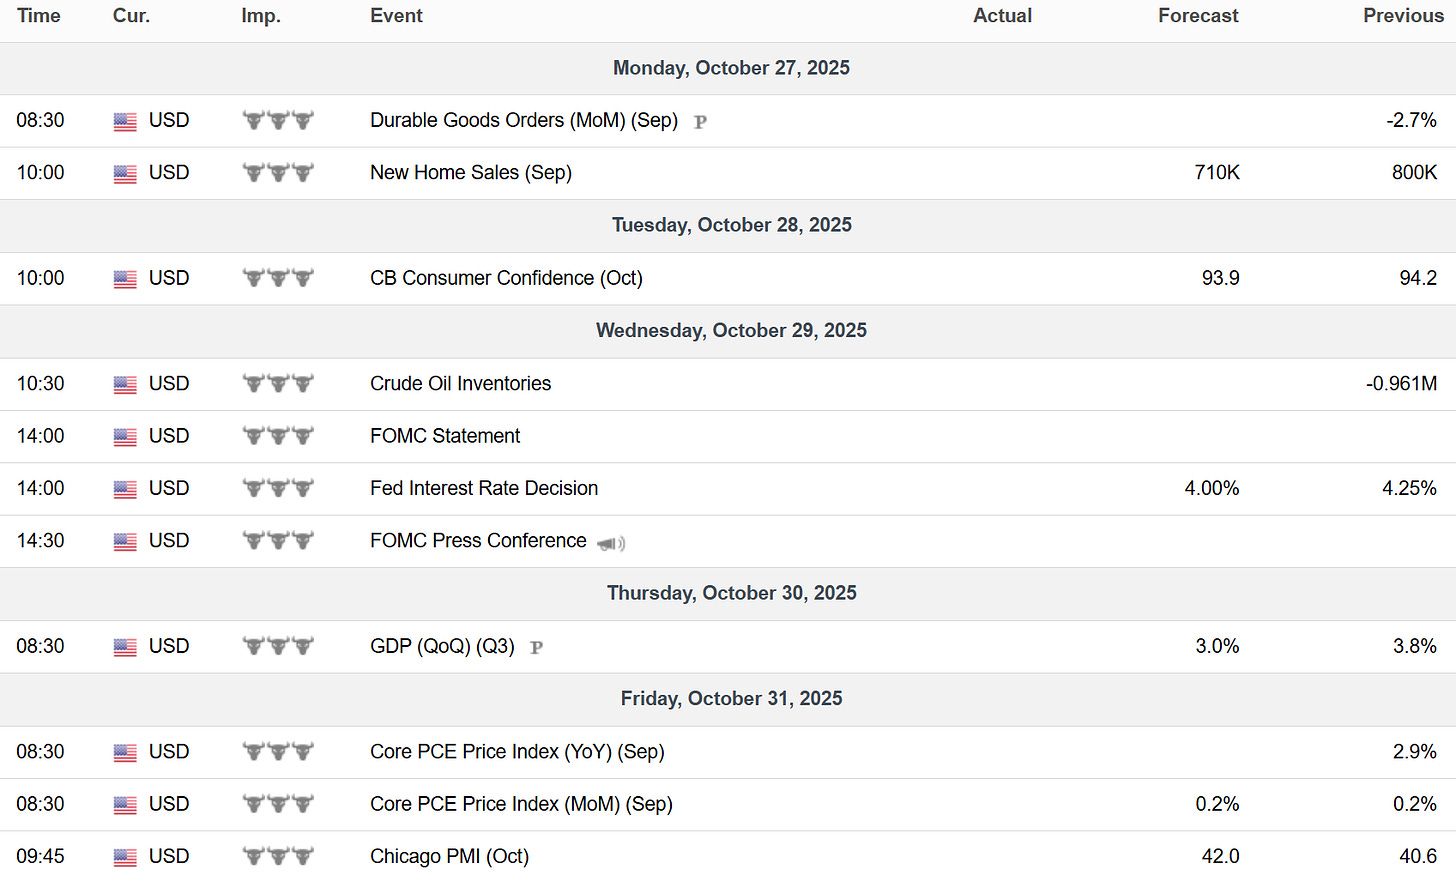Click the preliminary 'P' icon beside GDP (QoQ)
The image size is (1456, 875).
point(536,648)
